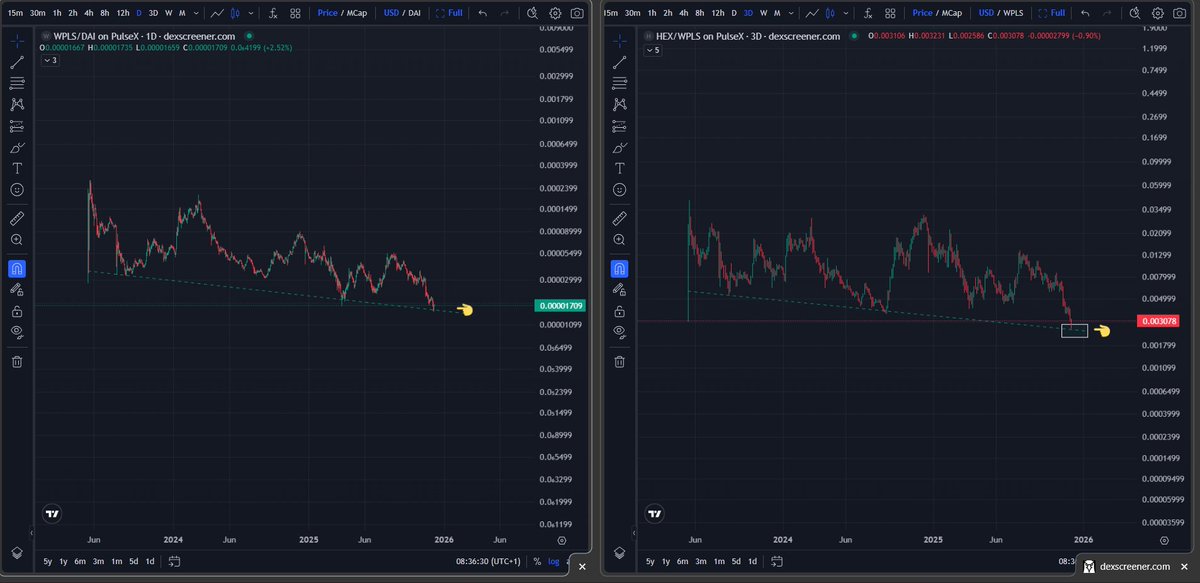Select text tool in right HEX chart
The height and width of the screenshot is (583, 1200).
620,168
